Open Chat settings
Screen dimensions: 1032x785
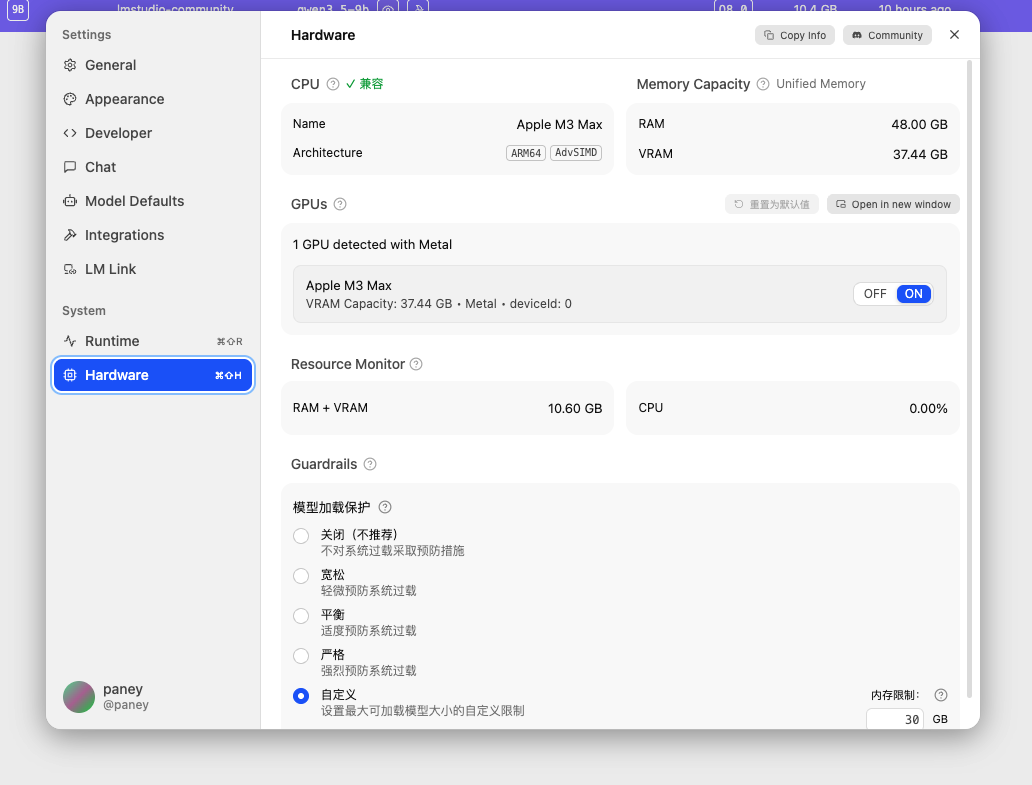153,167
